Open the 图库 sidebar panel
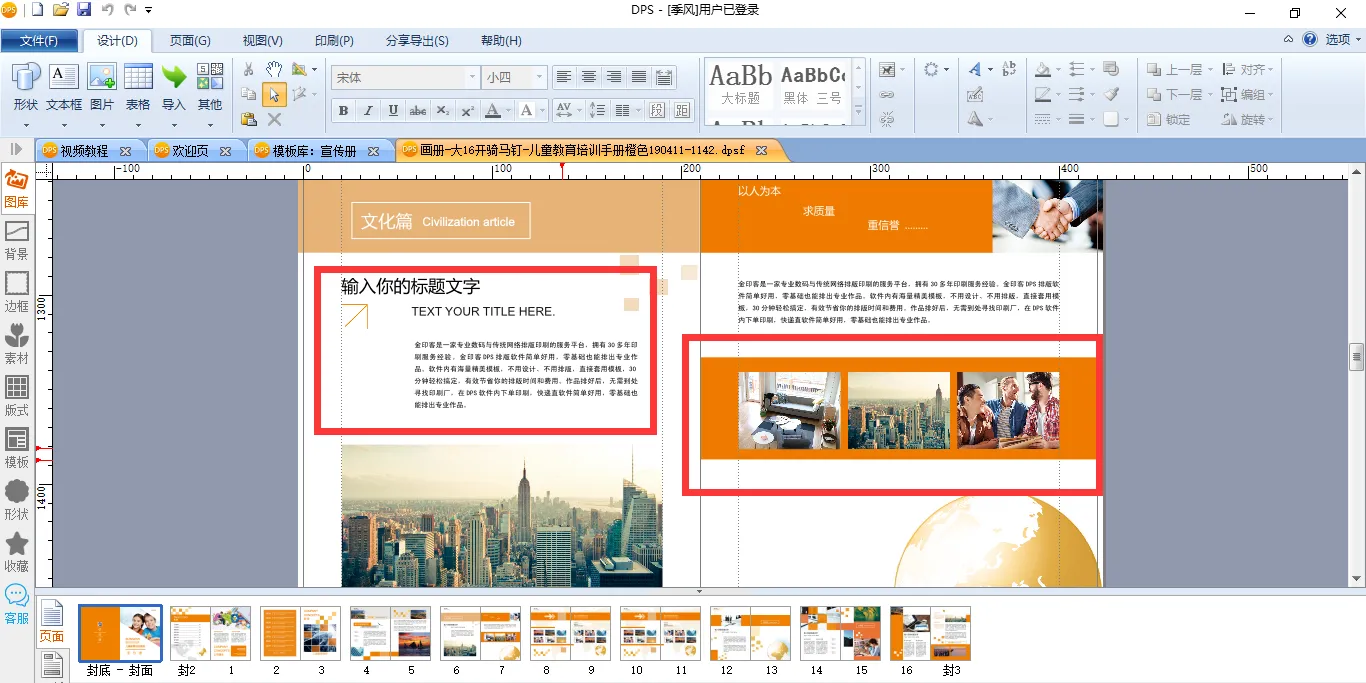 click(x=17, y=190)
